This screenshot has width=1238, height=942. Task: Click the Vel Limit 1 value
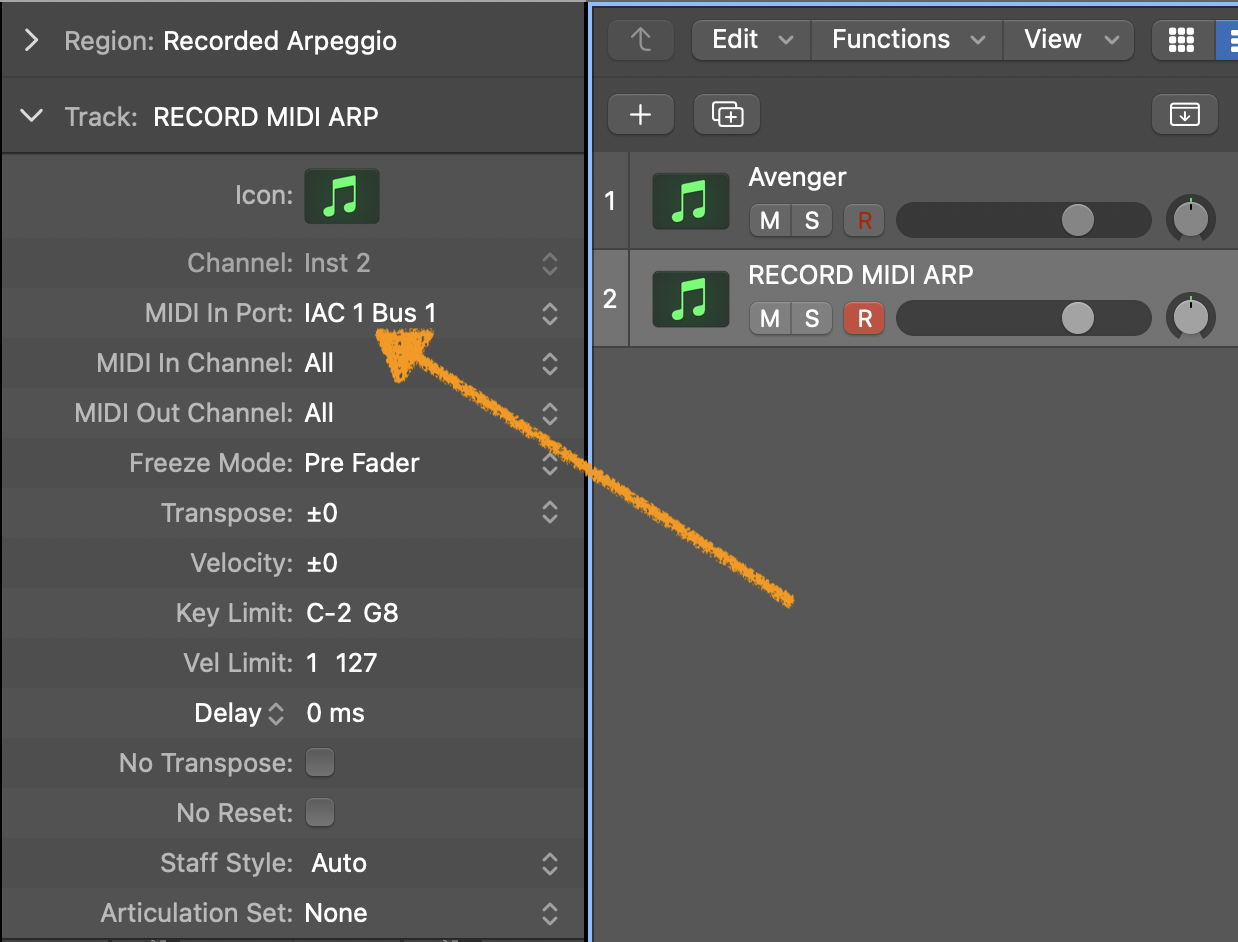tap(312, 663)
